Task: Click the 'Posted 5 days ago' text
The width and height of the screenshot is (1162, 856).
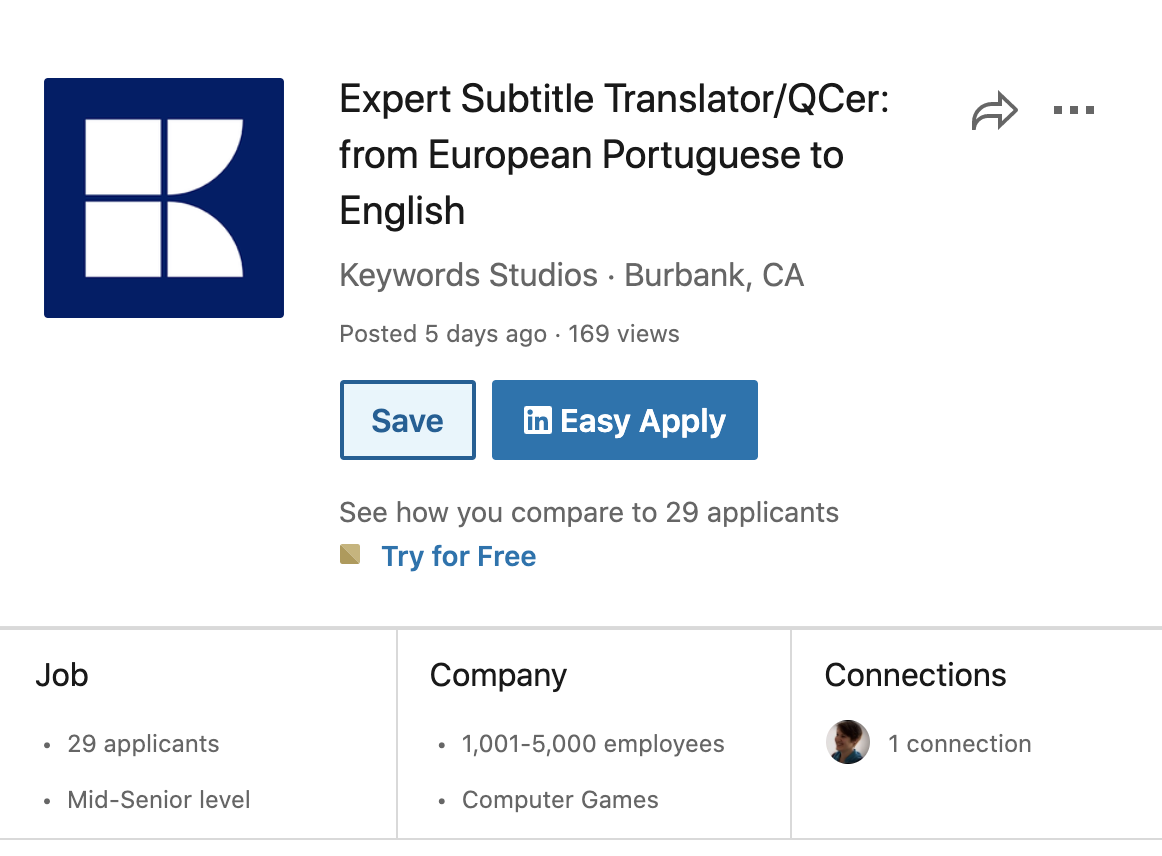Action: click(x=442, y=334)
